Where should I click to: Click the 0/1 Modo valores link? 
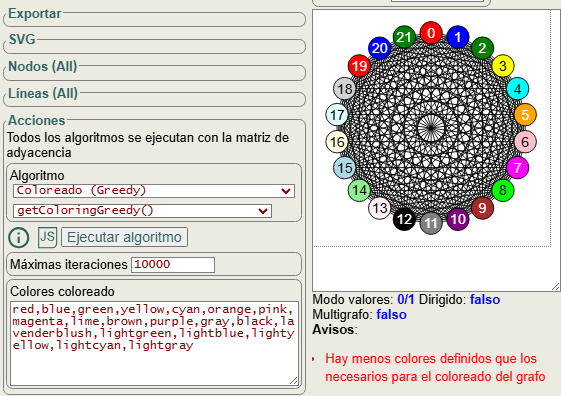406,299
